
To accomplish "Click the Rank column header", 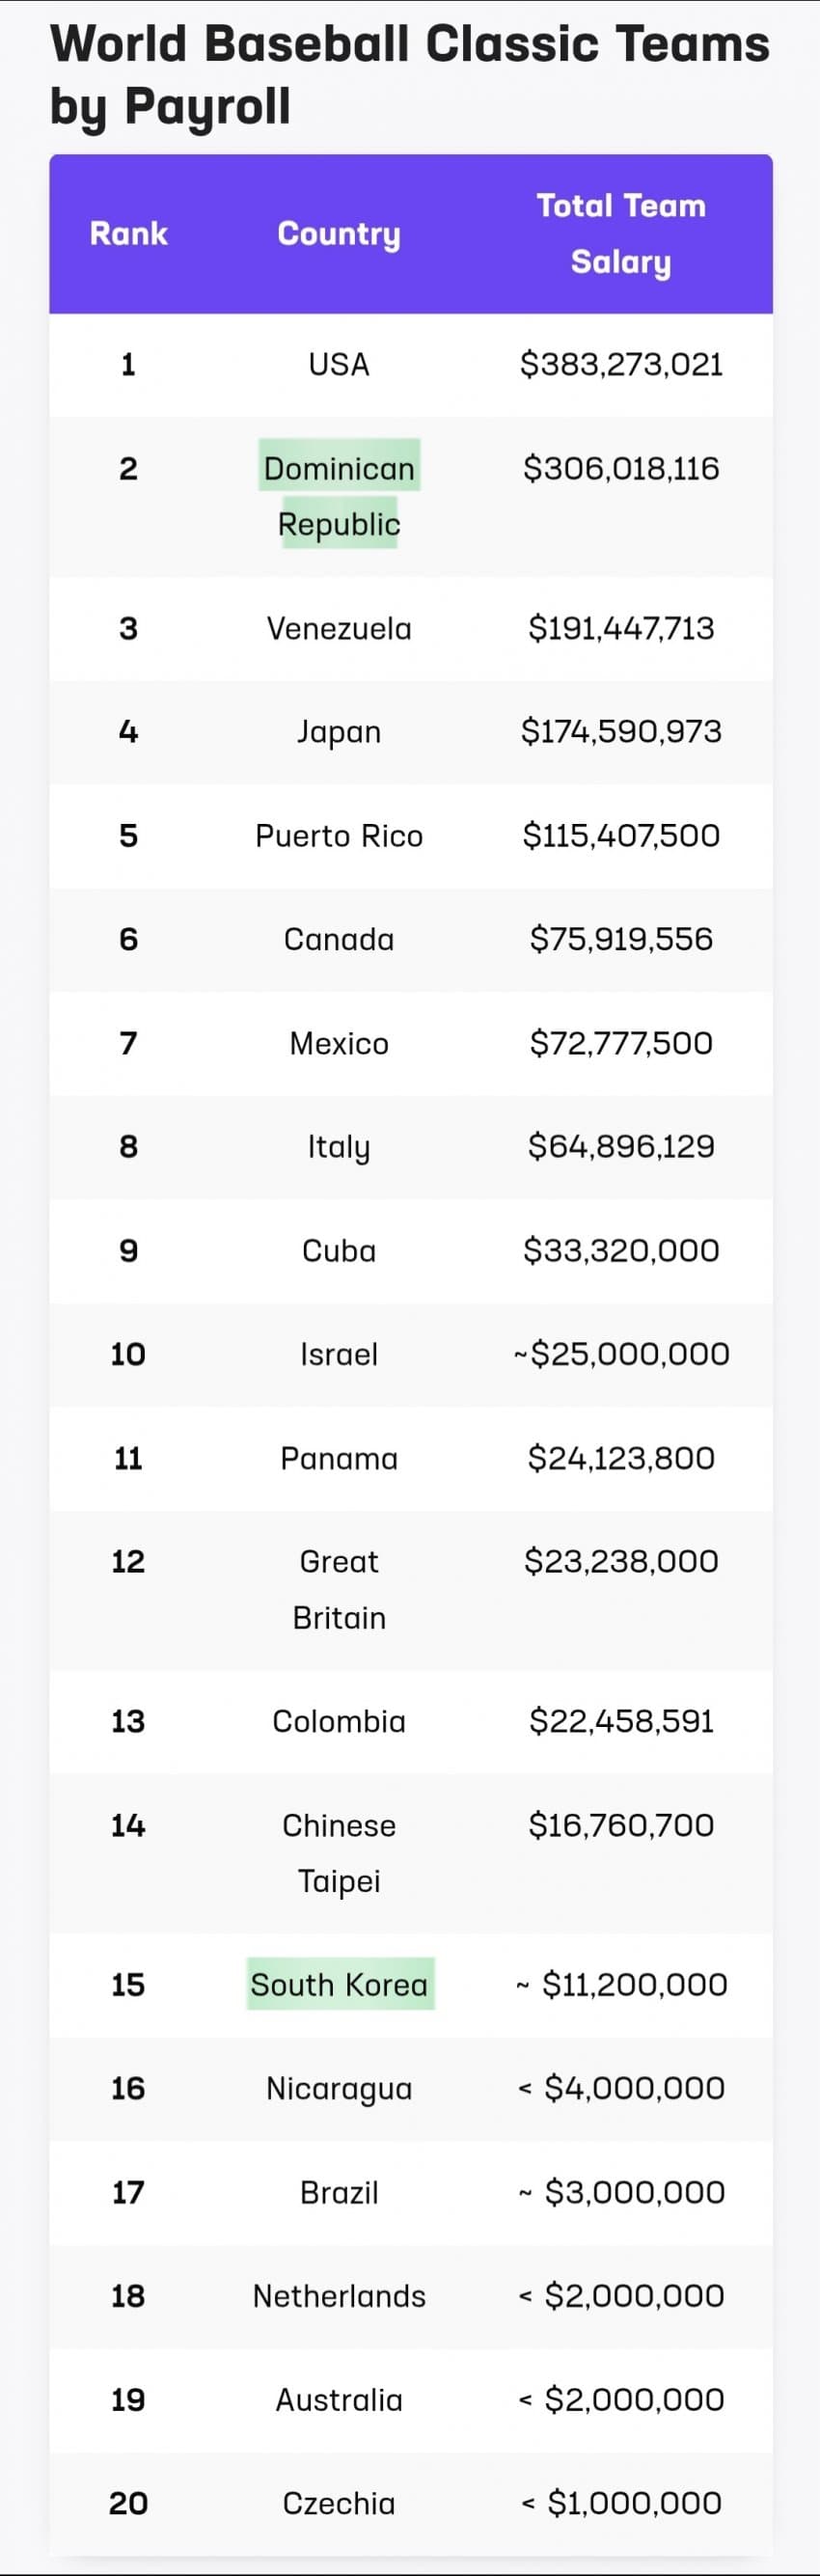I will [x=129, y=234].
